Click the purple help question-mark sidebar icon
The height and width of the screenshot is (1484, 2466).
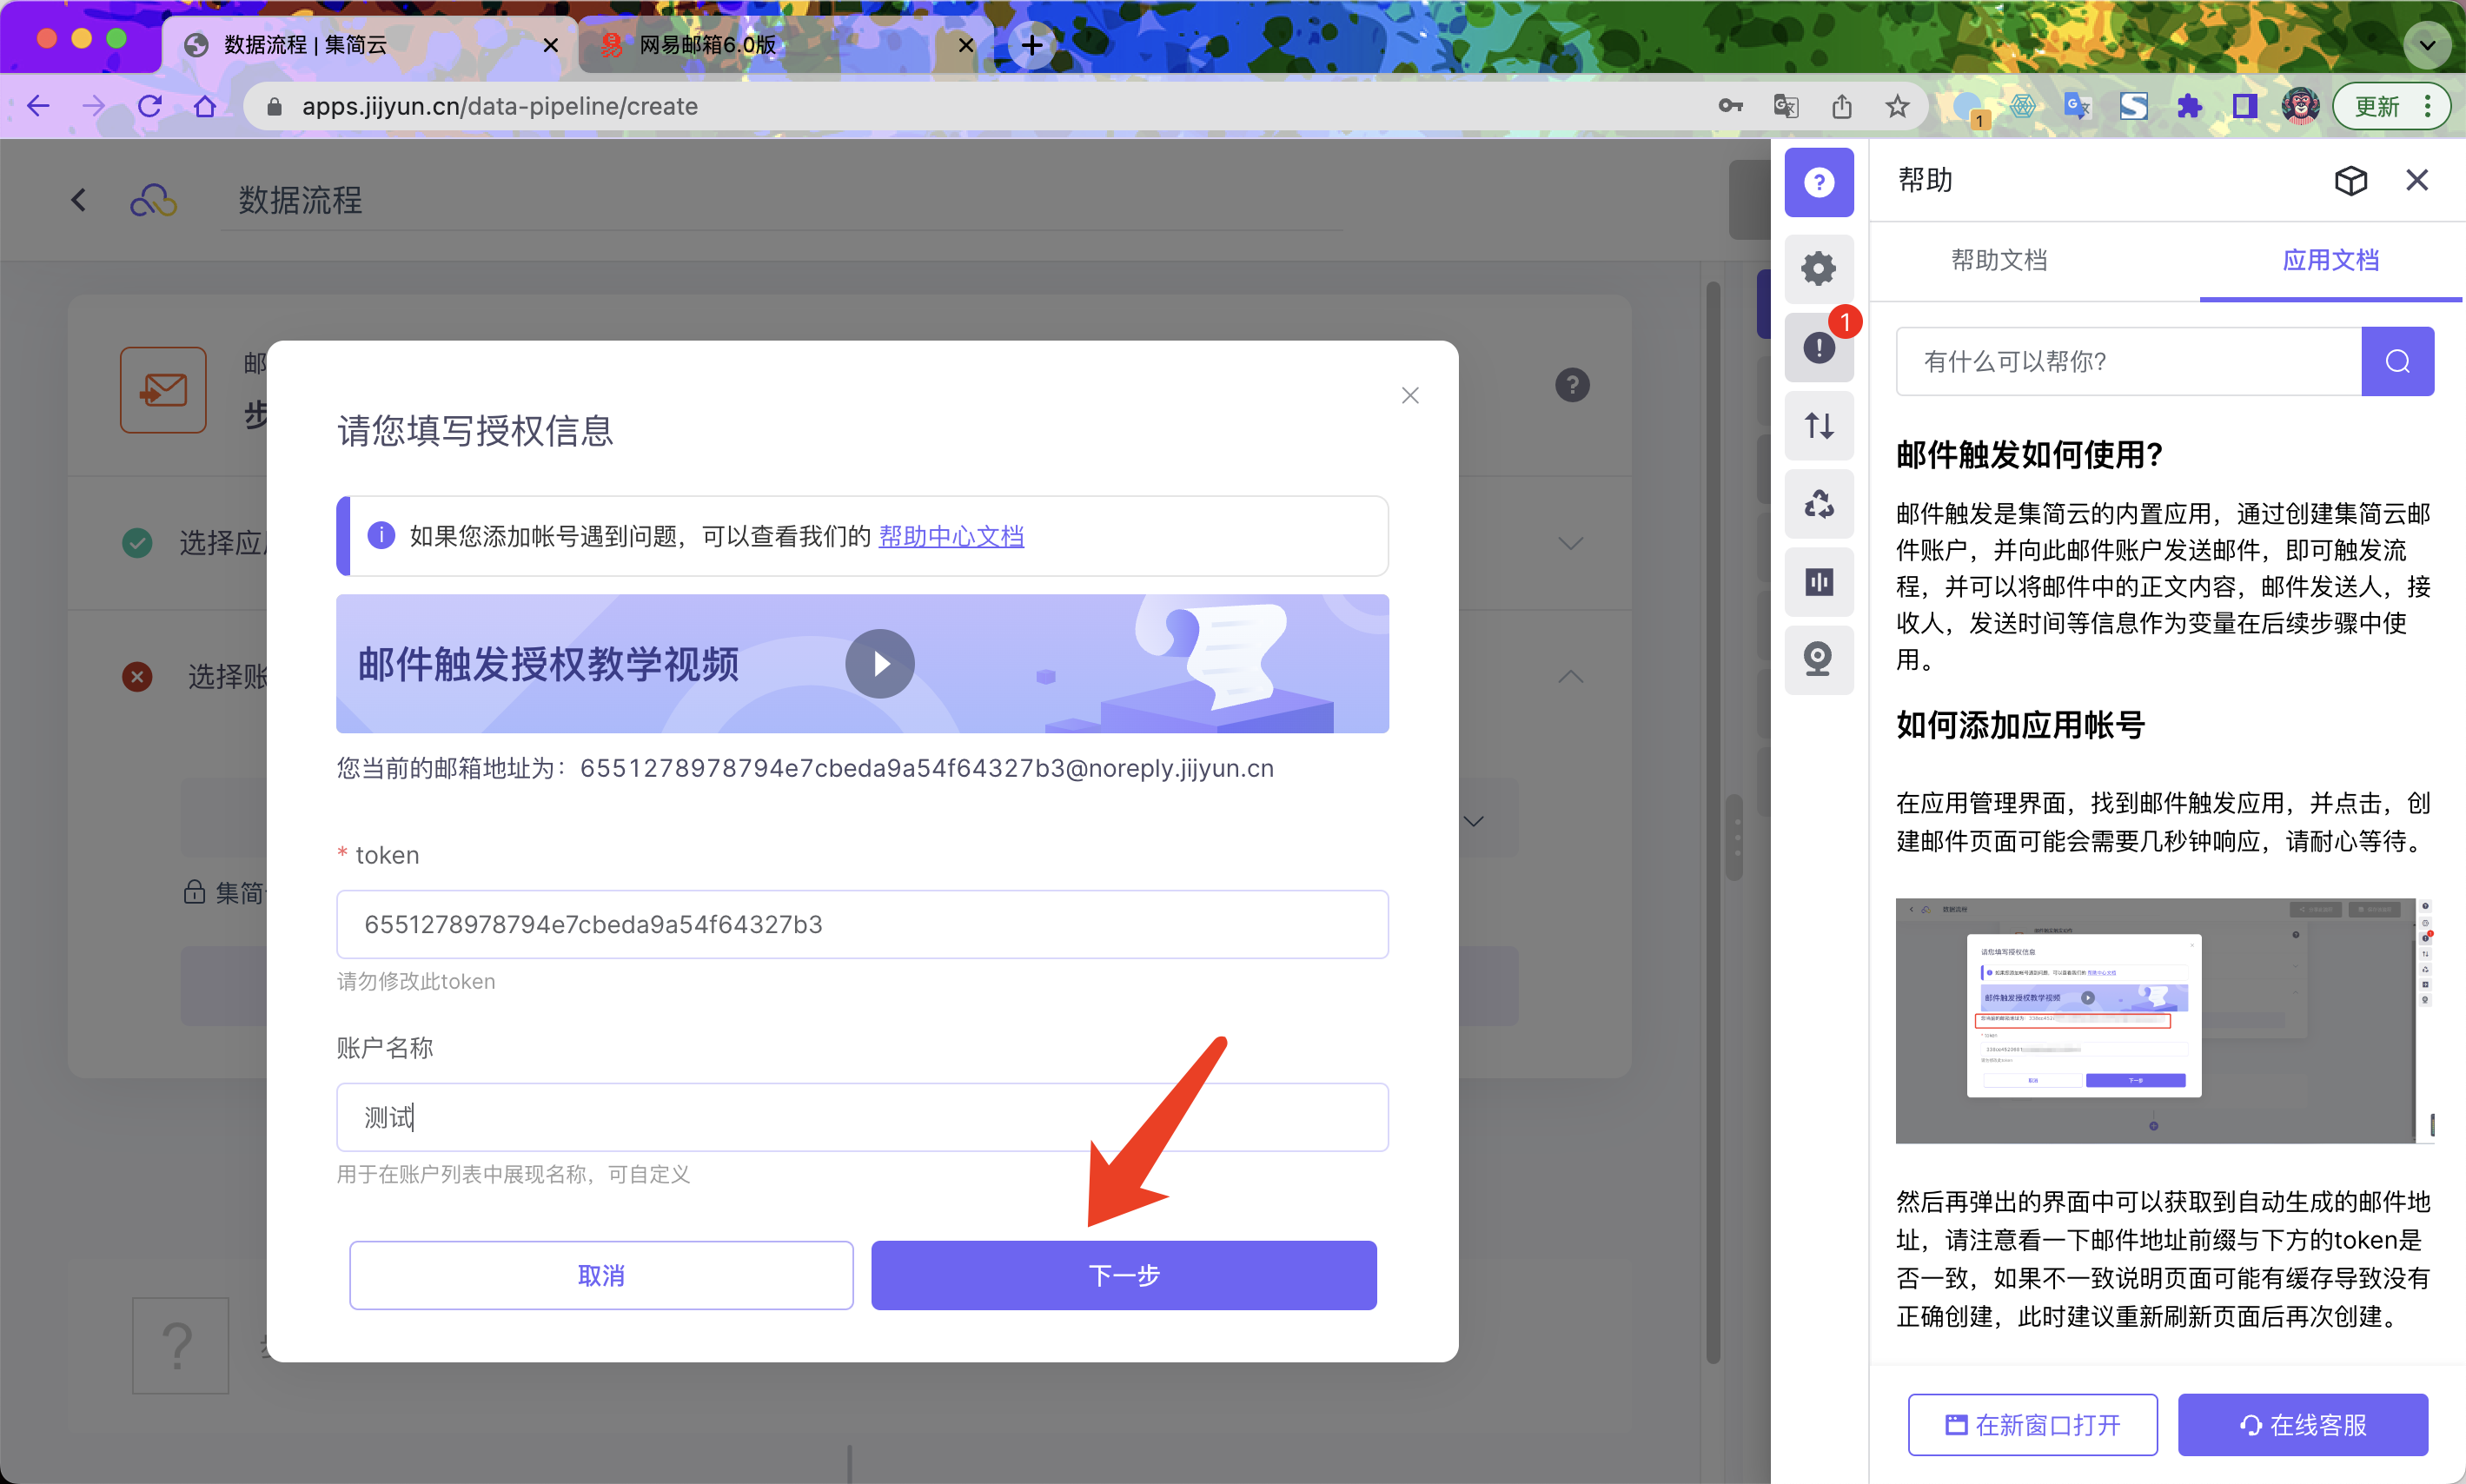(1818, 182)
